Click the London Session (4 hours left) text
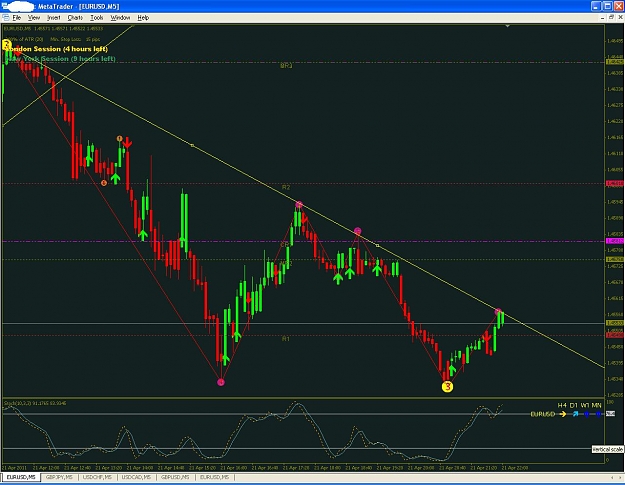Screen dimensions: 625x485 [57, 49]
